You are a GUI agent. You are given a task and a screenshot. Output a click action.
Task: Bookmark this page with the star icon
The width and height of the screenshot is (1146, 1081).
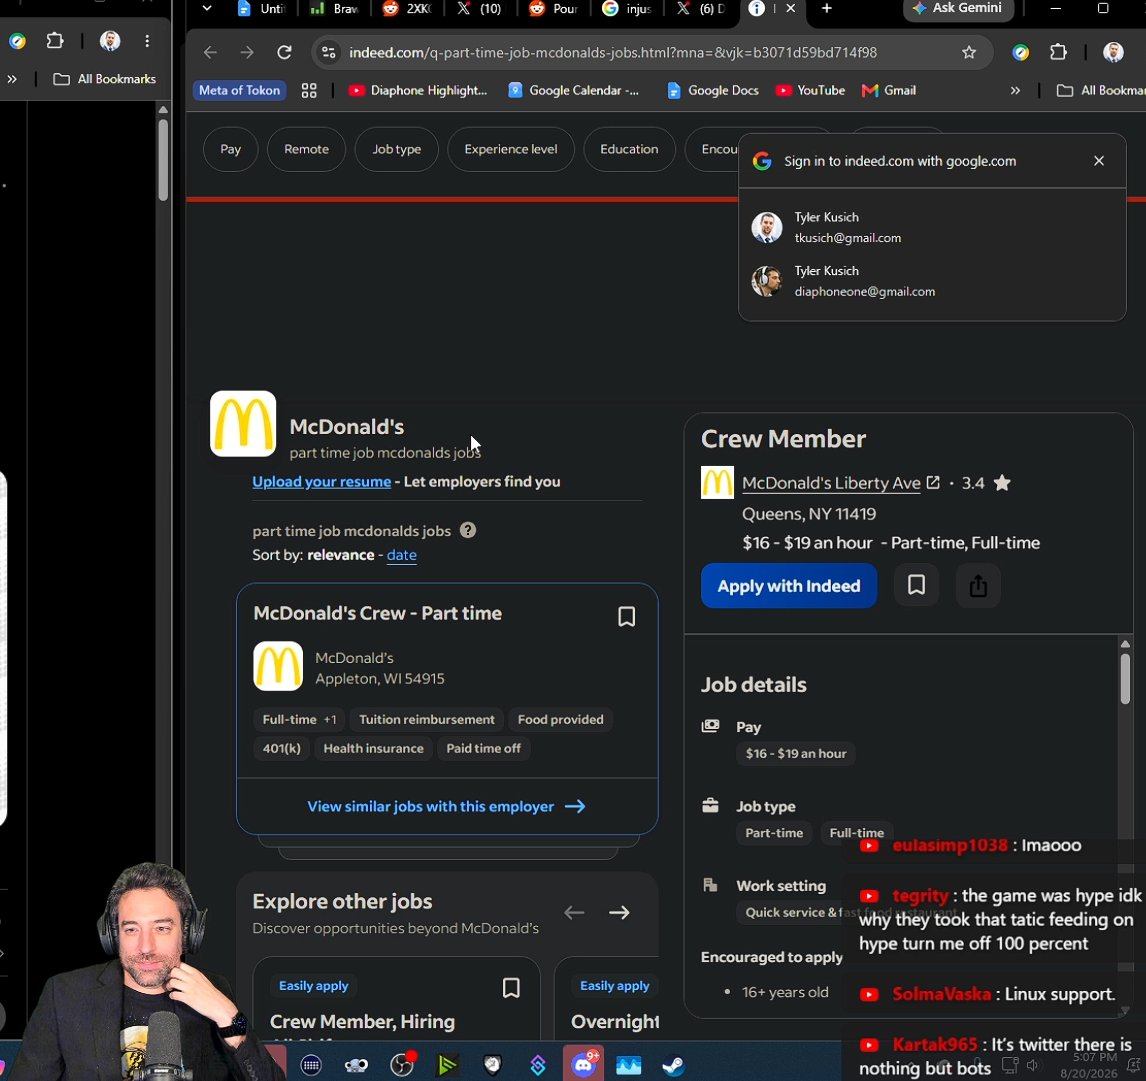(x=969, y=53)
